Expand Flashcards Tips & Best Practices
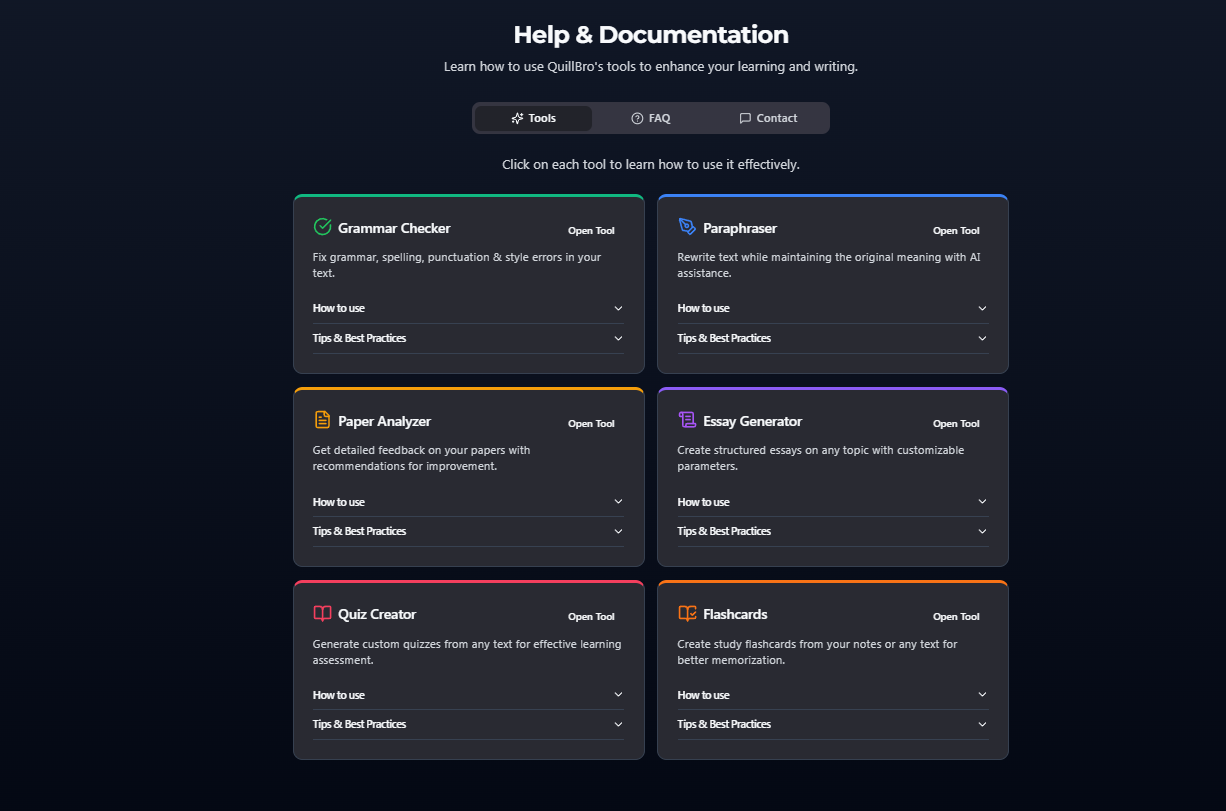This screenshot has width=1226, height=811. point(833,724)
